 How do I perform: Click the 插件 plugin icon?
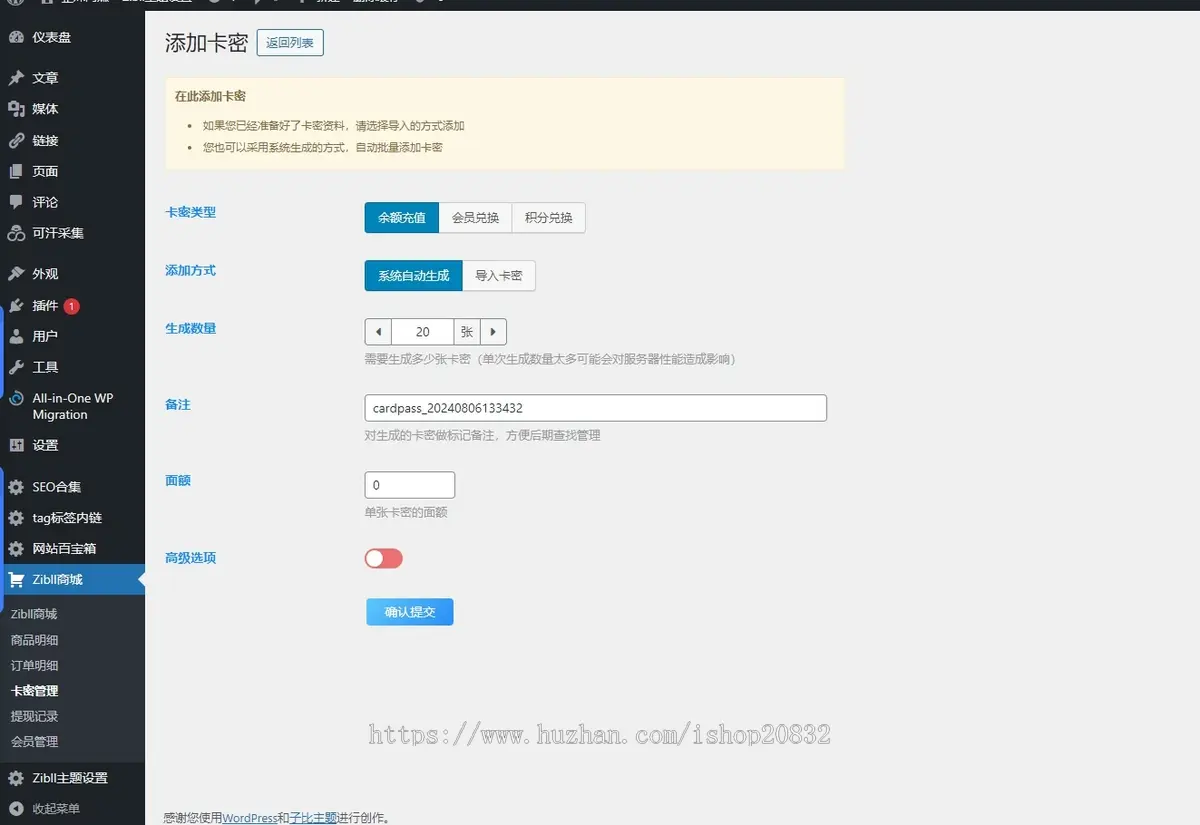tap(16, 306)
